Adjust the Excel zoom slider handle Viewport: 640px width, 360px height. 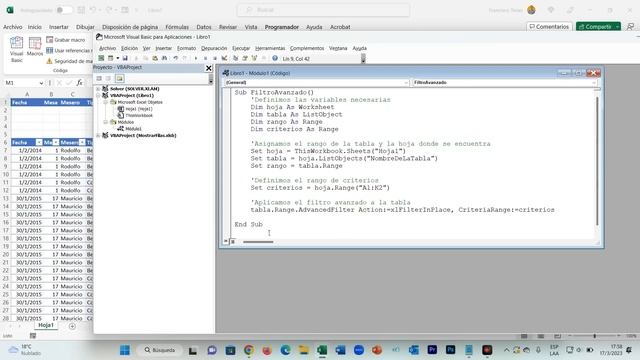tap(595, 336)
